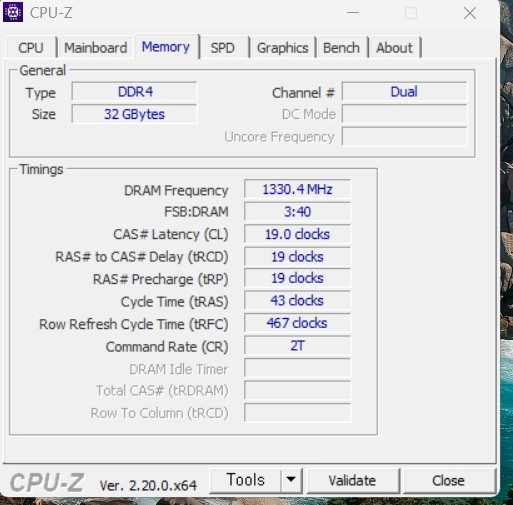Click the Close button at bottom

448,480
